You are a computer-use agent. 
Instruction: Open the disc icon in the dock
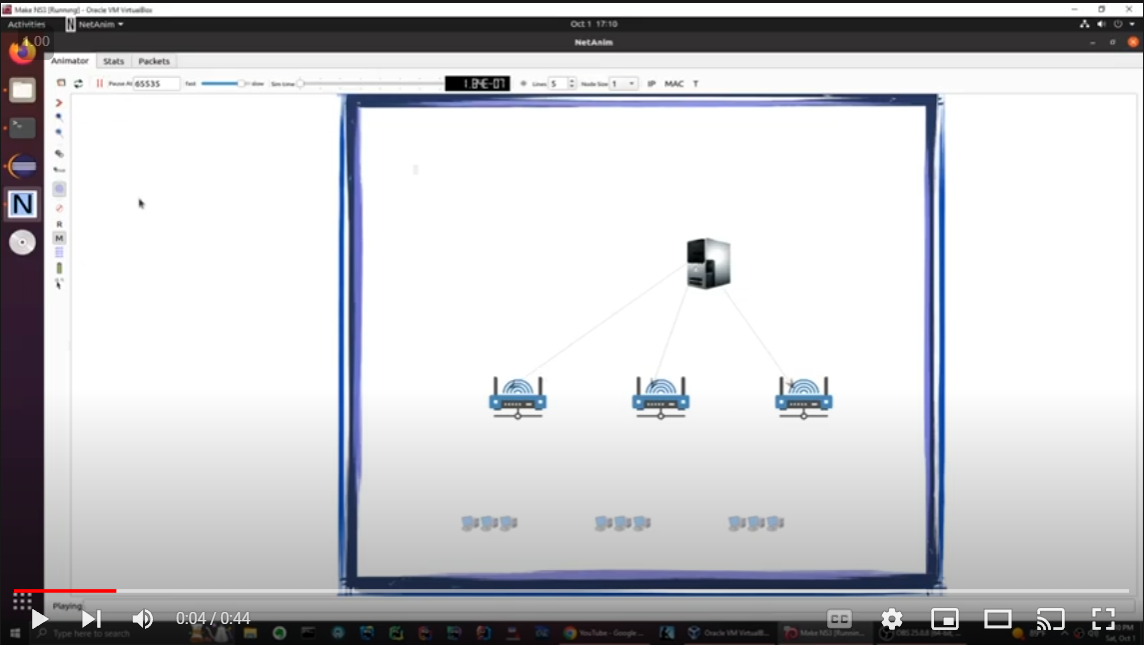(22, 242)
